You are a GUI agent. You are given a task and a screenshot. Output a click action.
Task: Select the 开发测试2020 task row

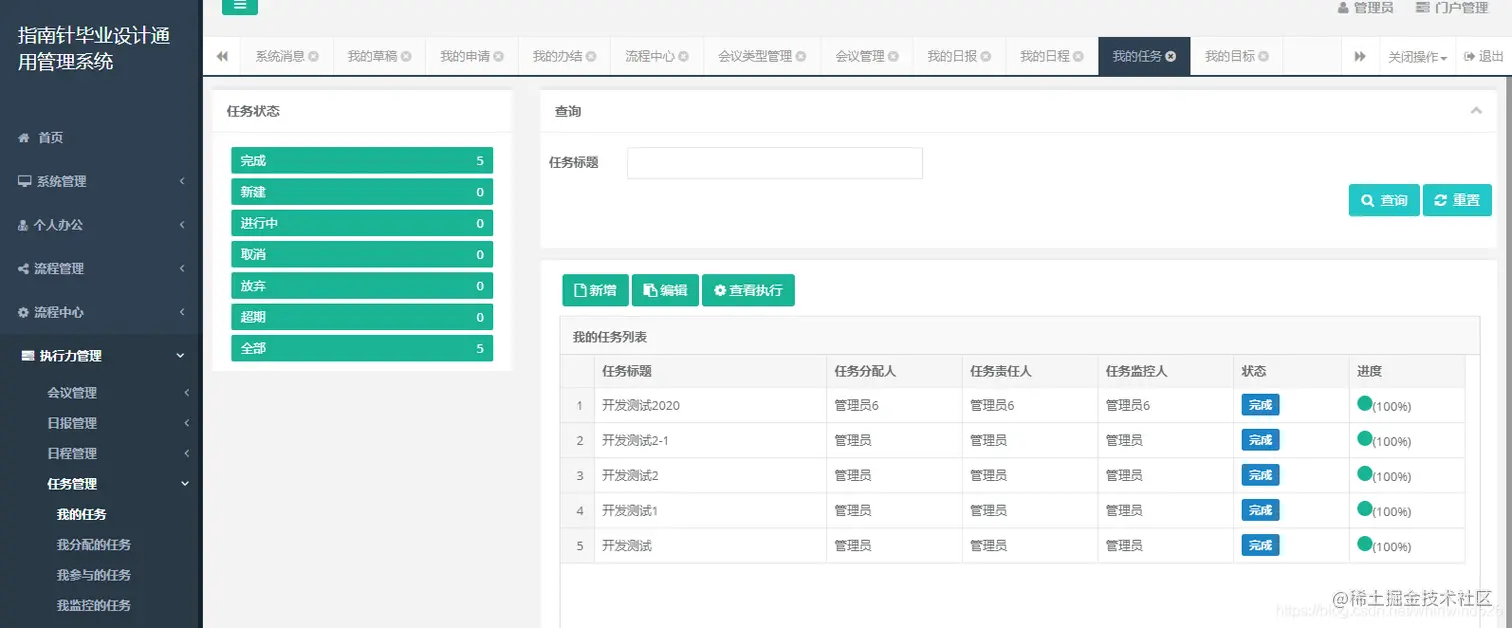coord(1012,405)
